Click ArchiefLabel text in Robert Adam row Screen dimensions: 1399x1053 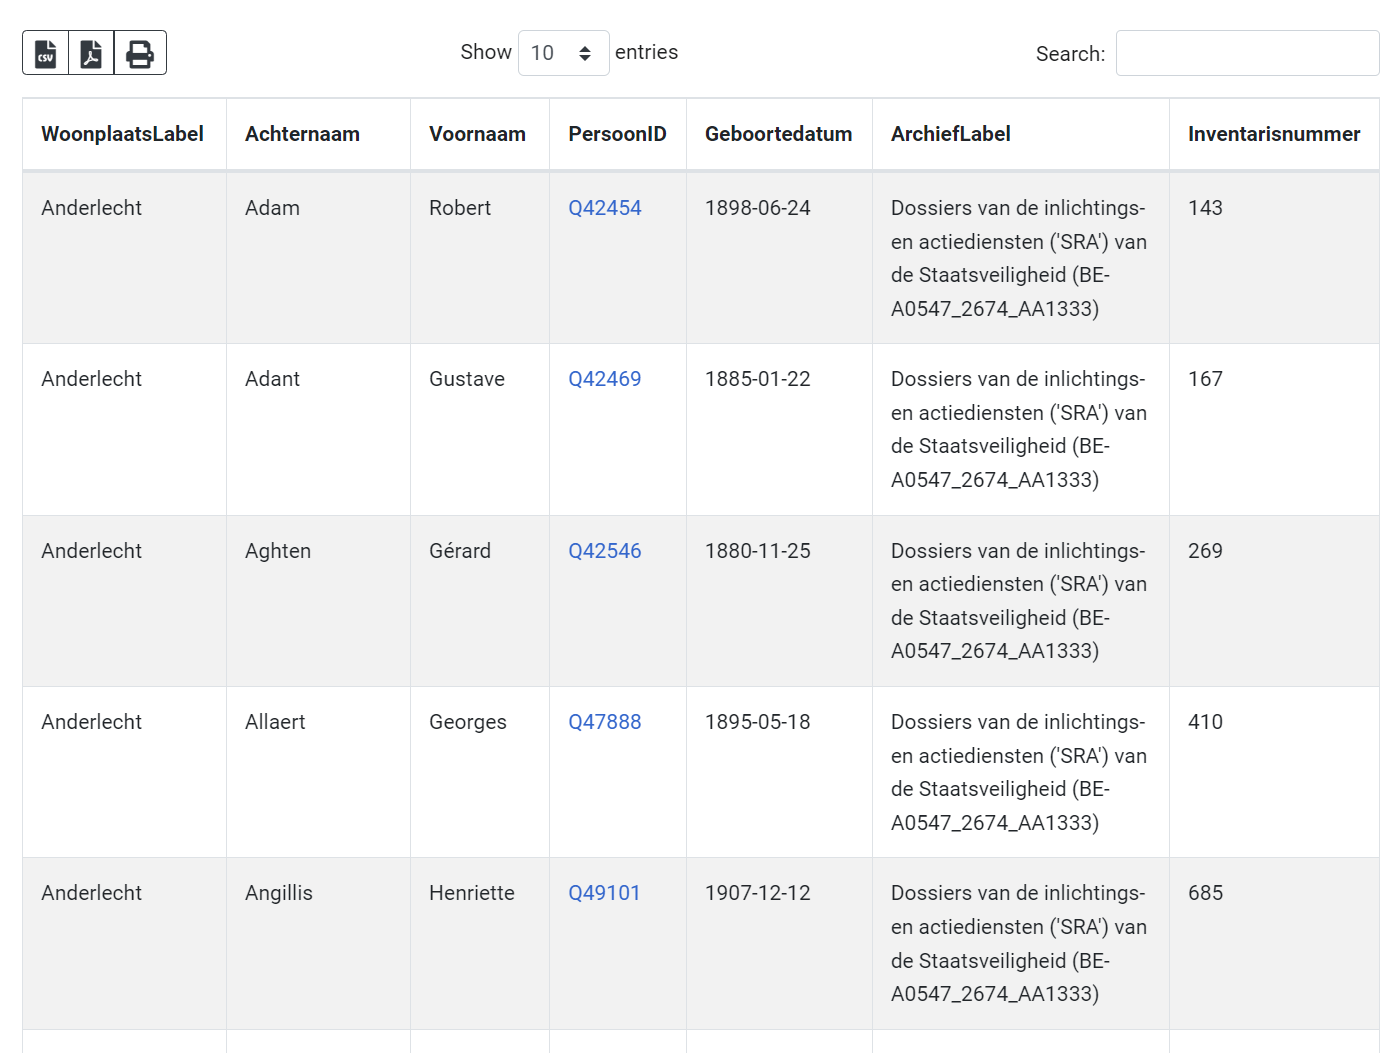[1019, 258]
